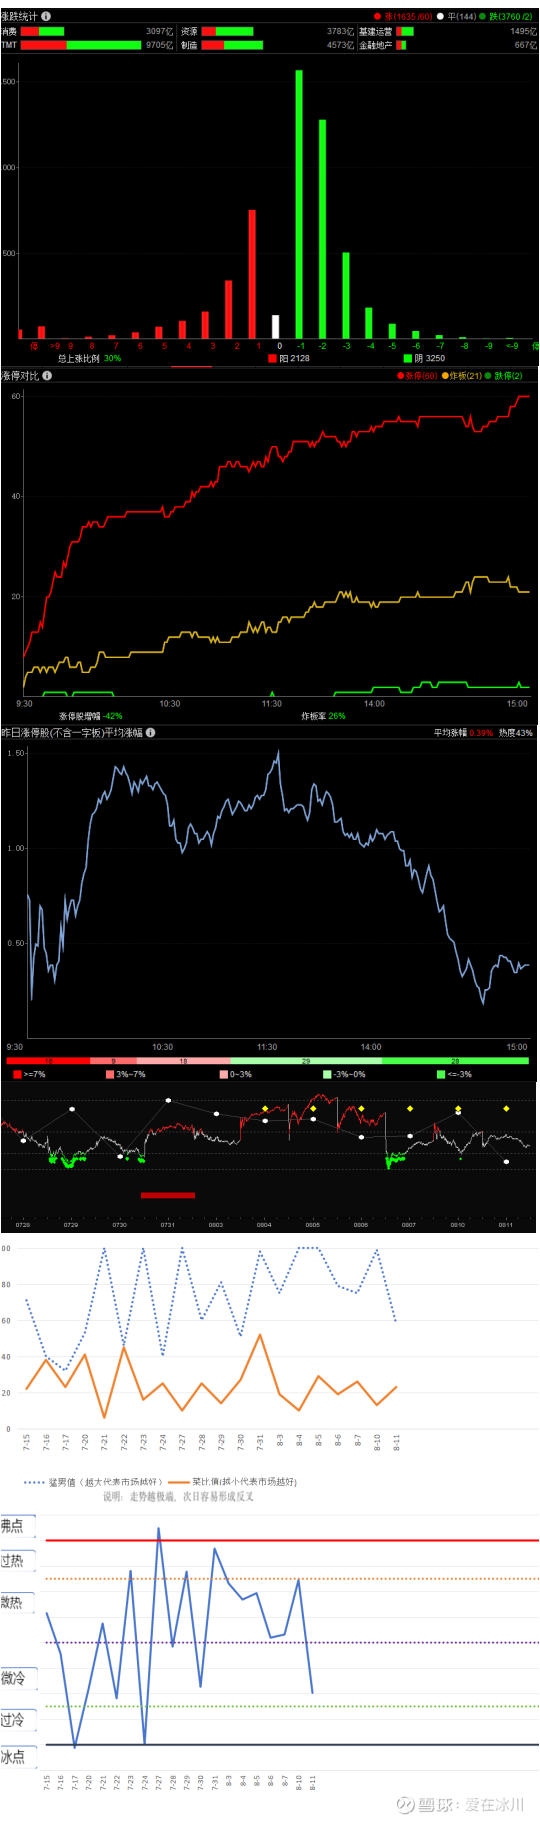The height and width of the screenshot is (1821, 540).
Task: Click the red 阳 2128 legend square
Action: (272, 358)
